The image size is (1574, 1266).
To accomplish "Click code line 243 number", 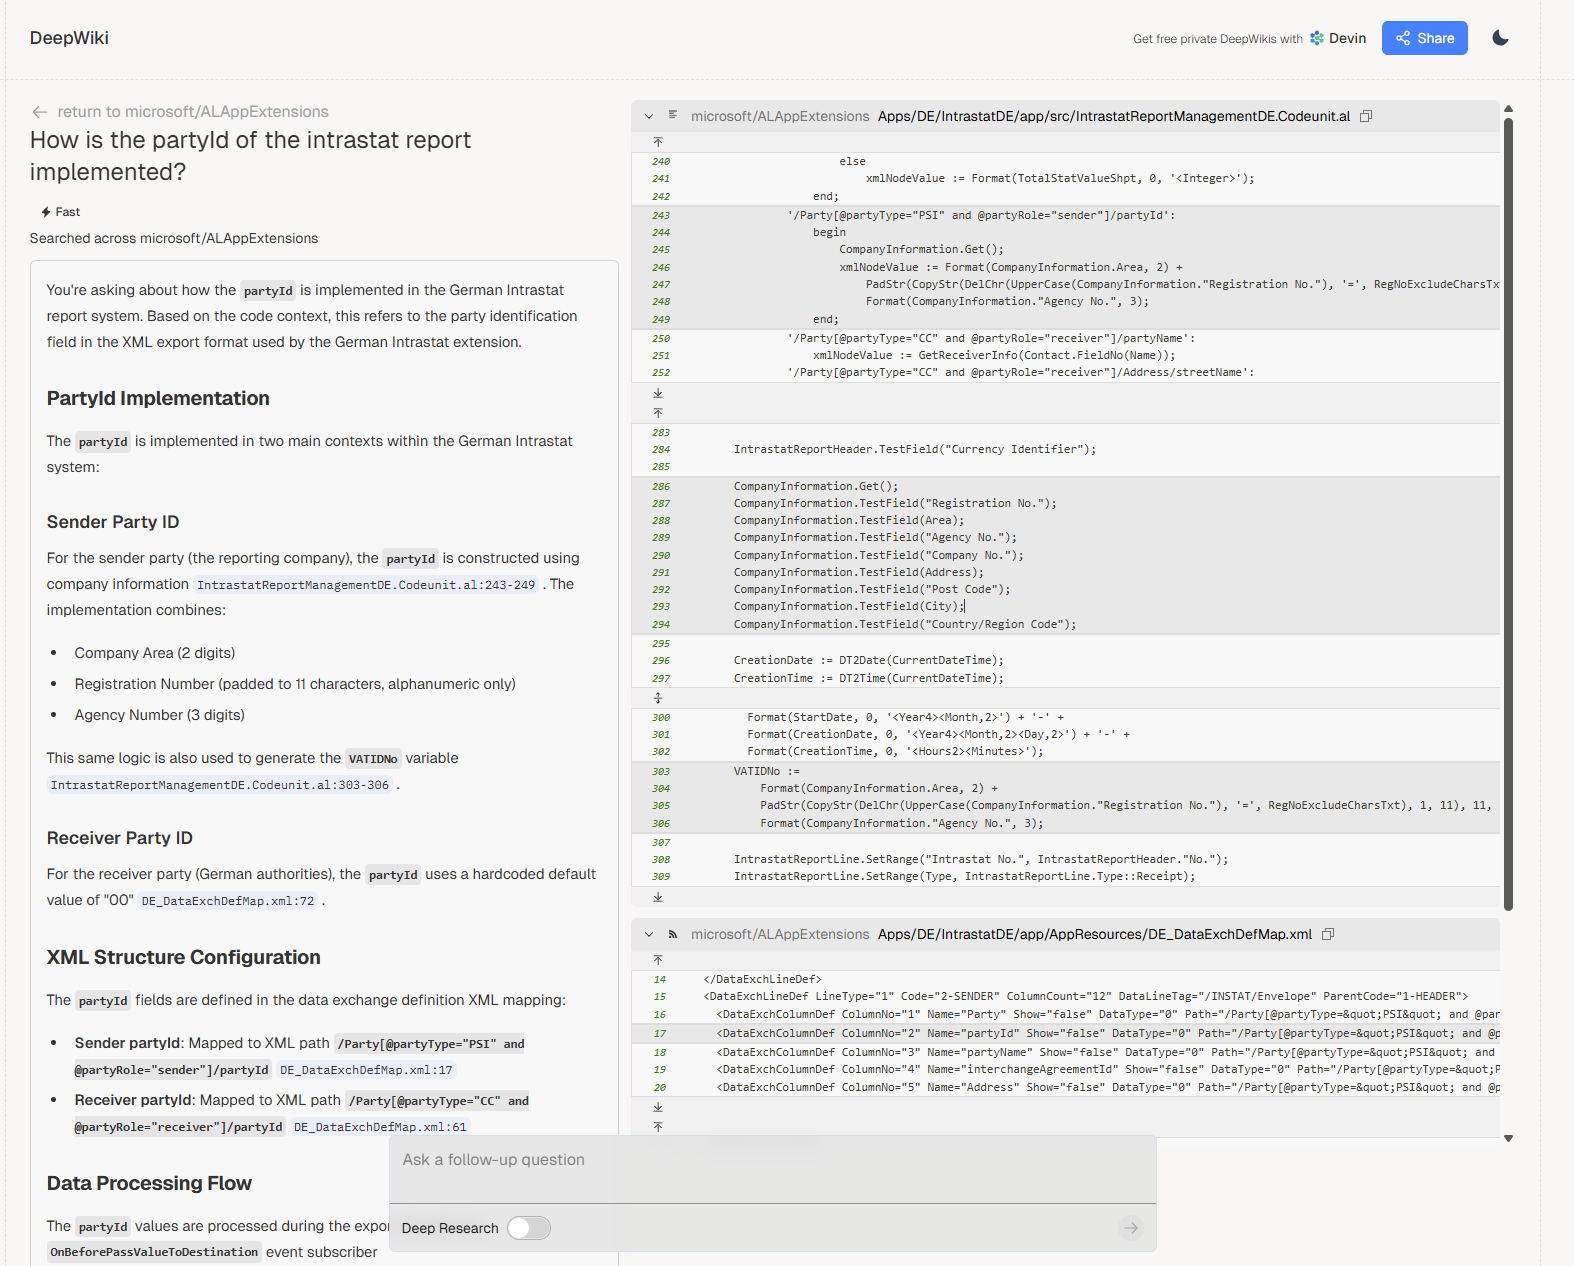I will tap(661, 215).
